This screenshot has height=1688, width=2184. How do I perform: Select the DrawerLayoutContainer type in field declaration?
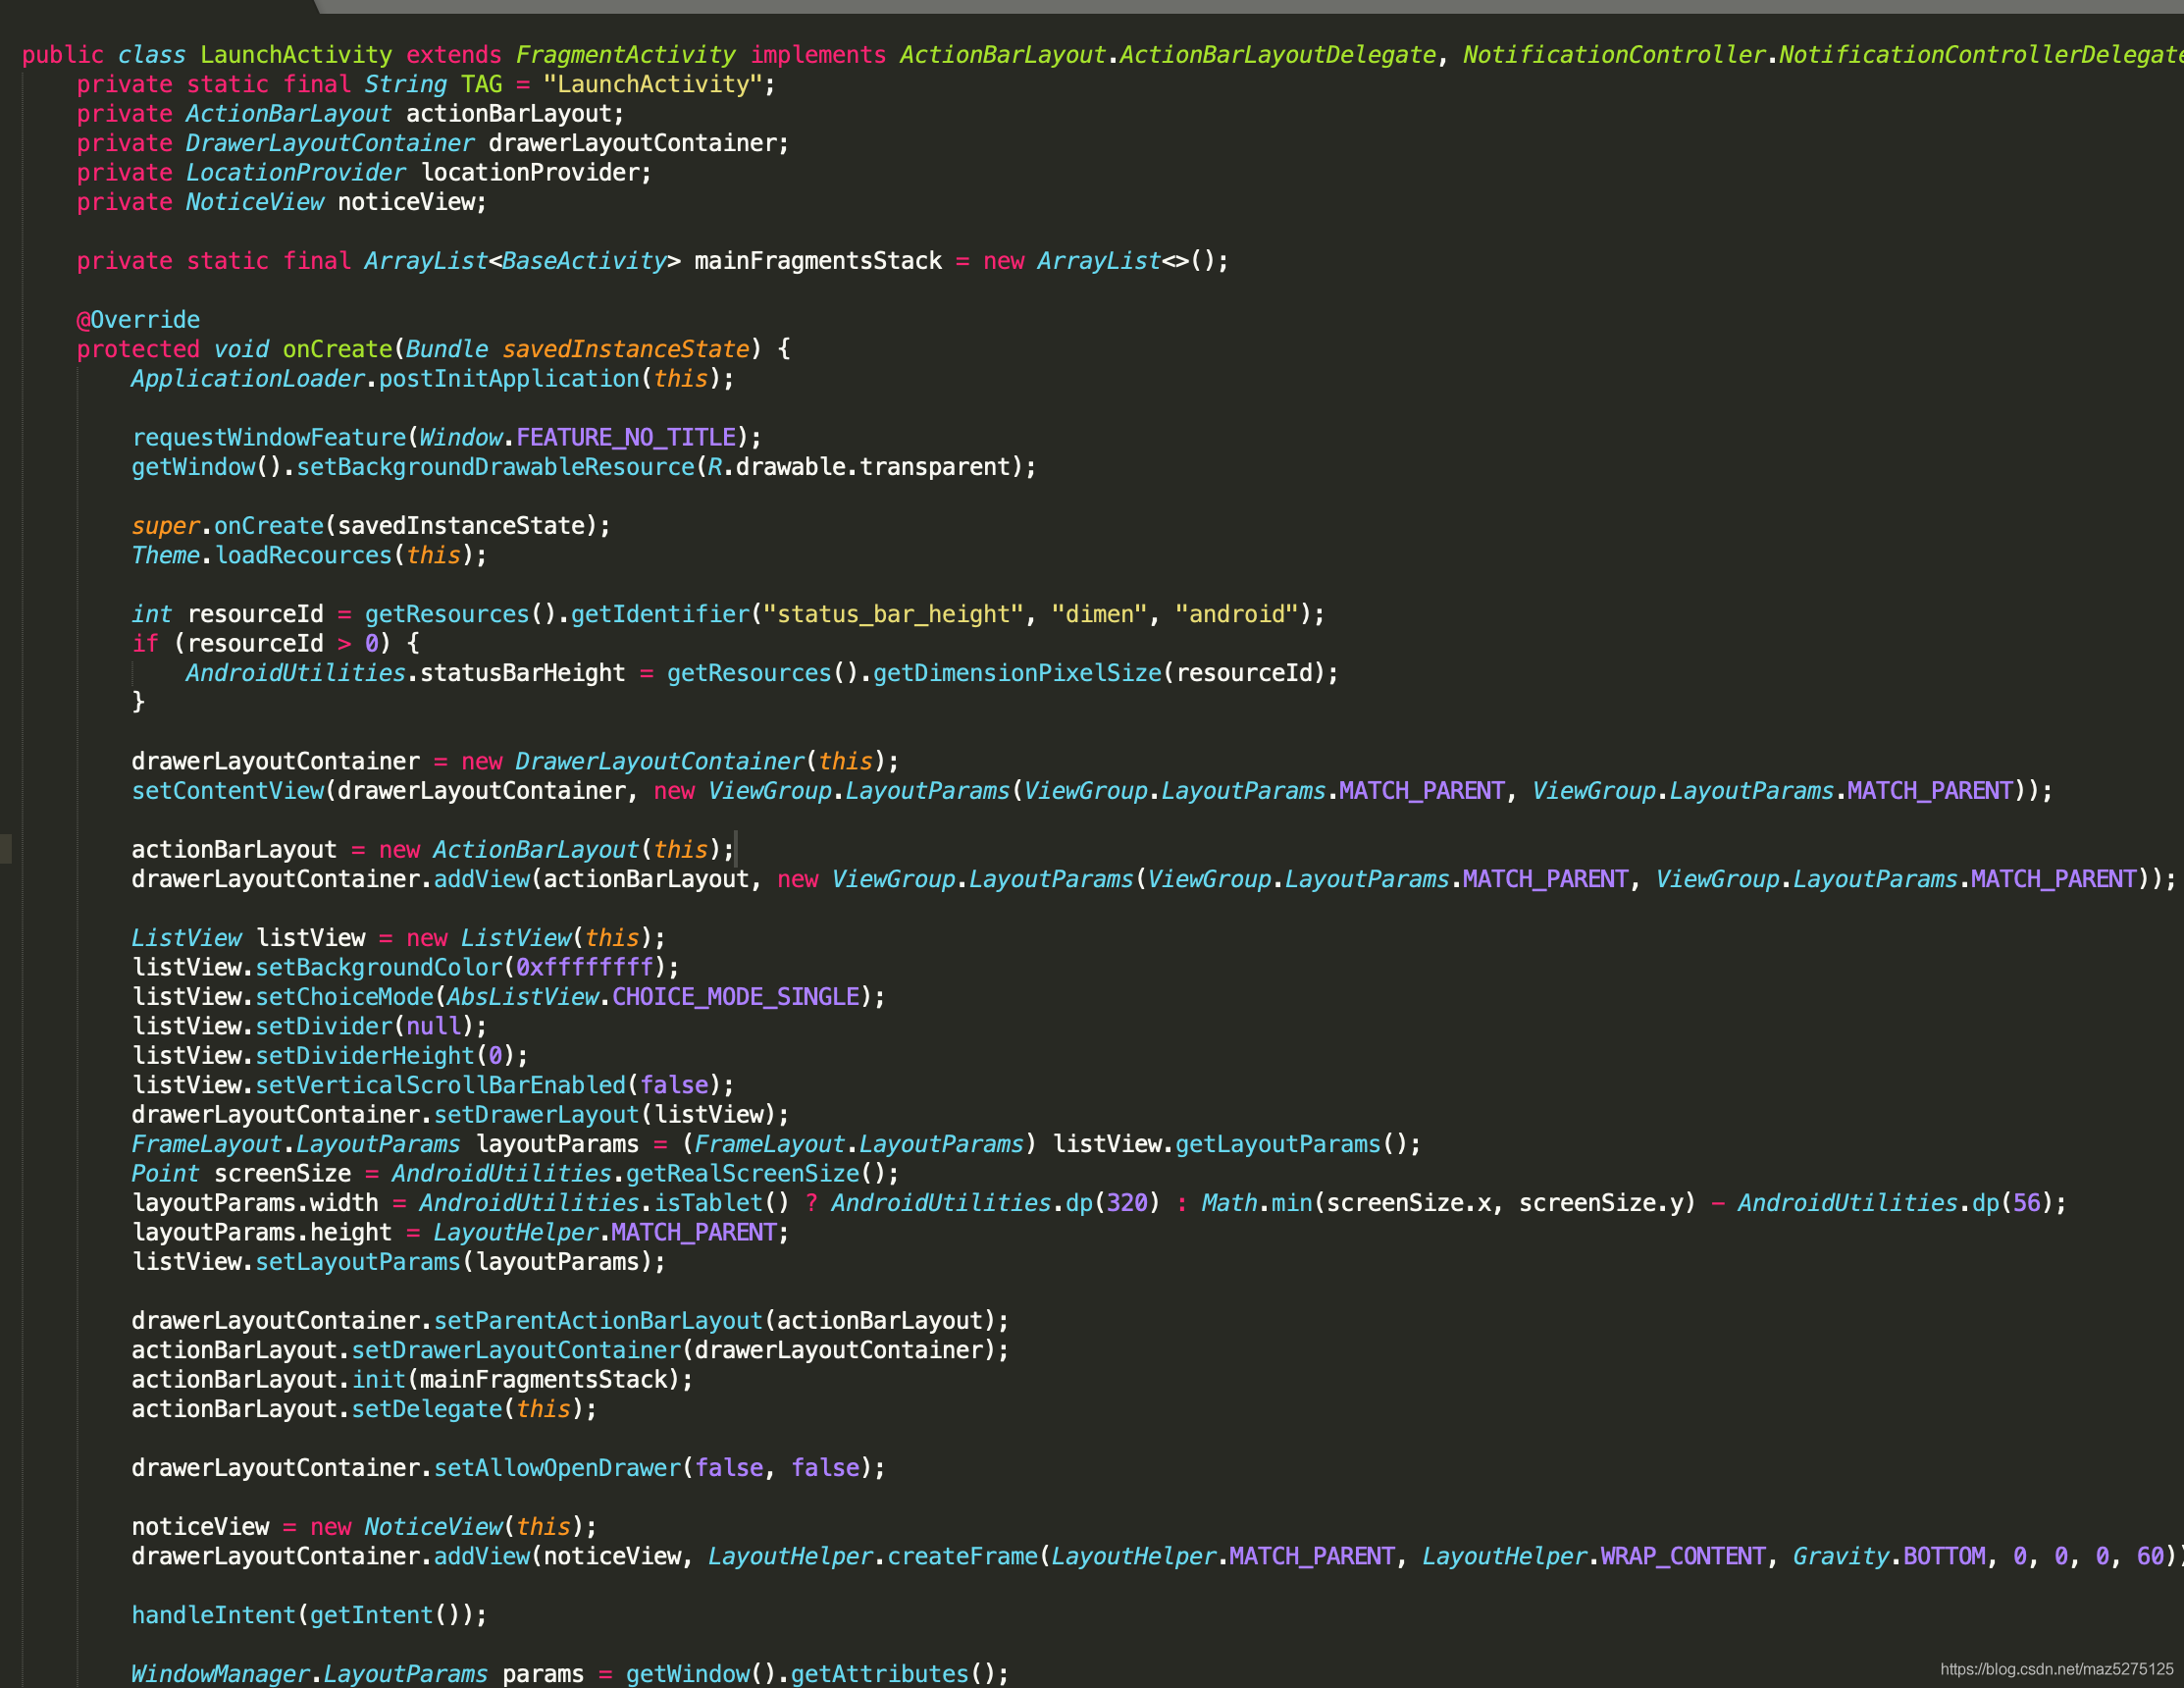click(x=330, y=143)
